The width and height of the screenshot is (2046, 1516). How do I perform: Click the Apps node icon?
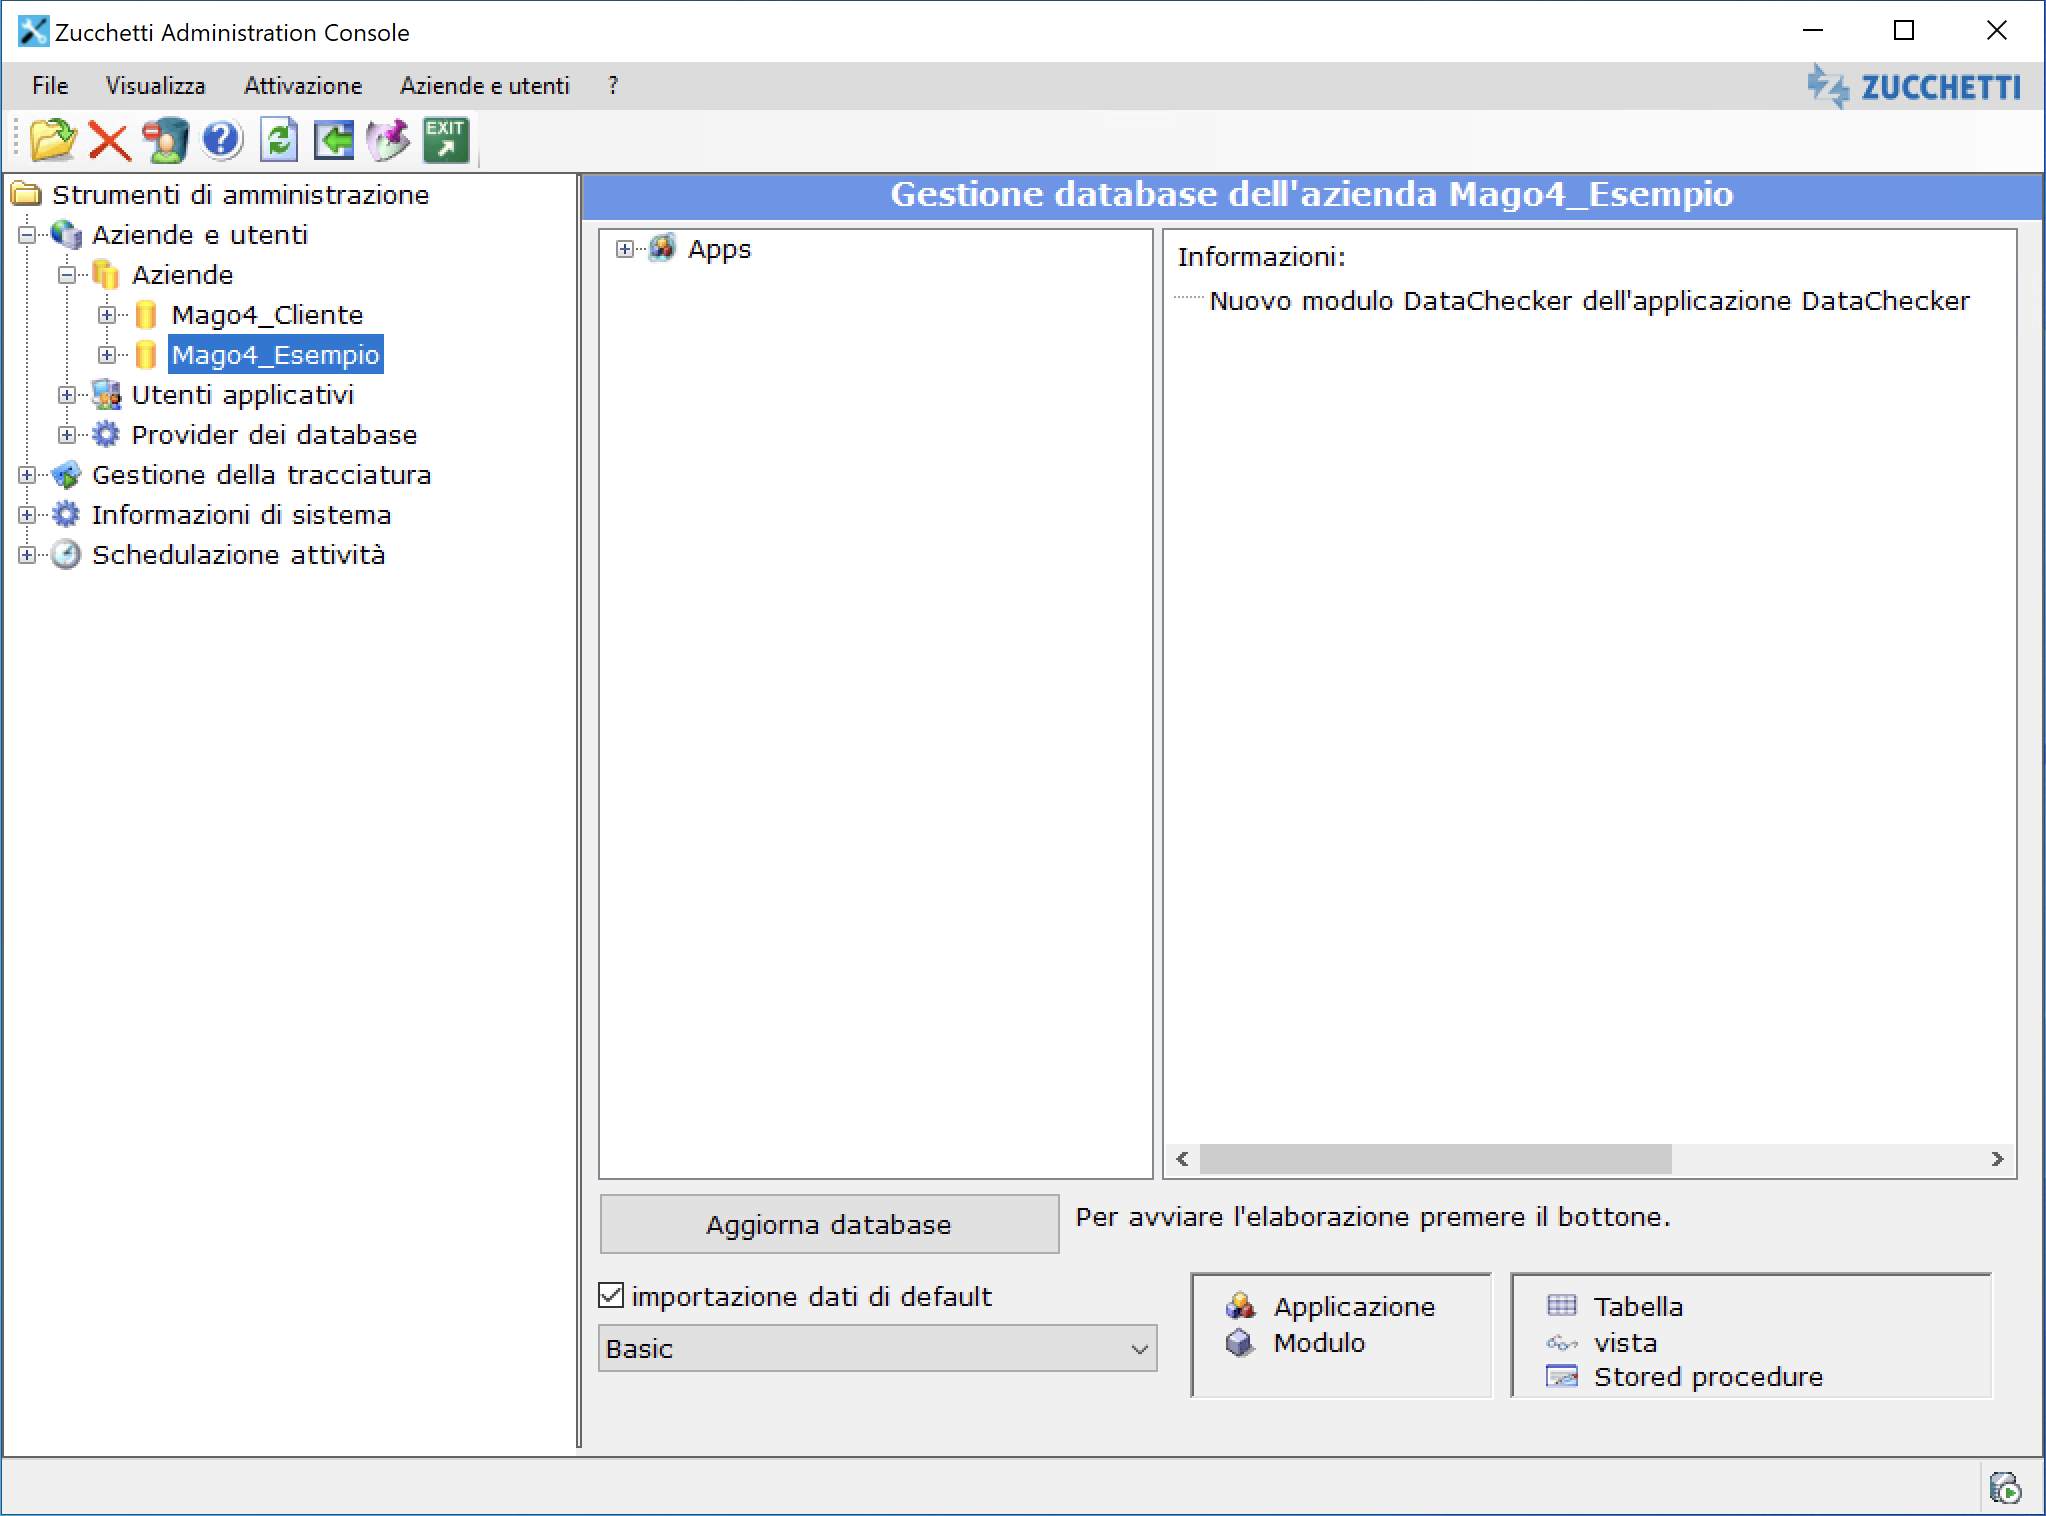pyautogui.click(x=662, y=248)
